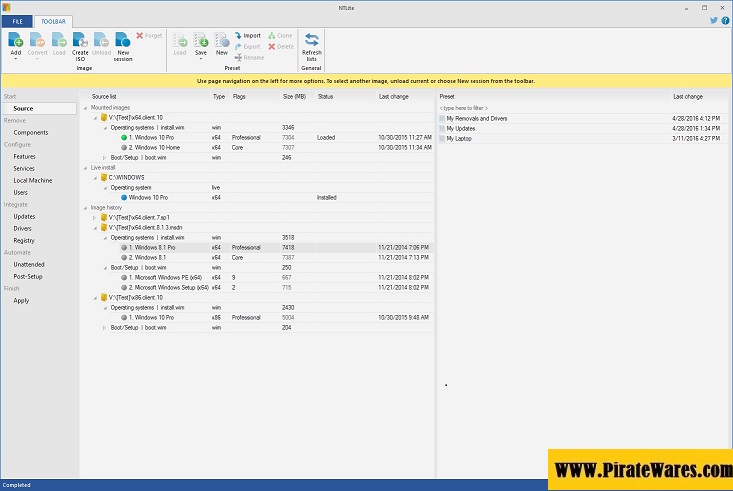Open the Twitter icon in title bar
Image resolution: width=733 pixels, height=491 pixels.
(x=714, y=19)
